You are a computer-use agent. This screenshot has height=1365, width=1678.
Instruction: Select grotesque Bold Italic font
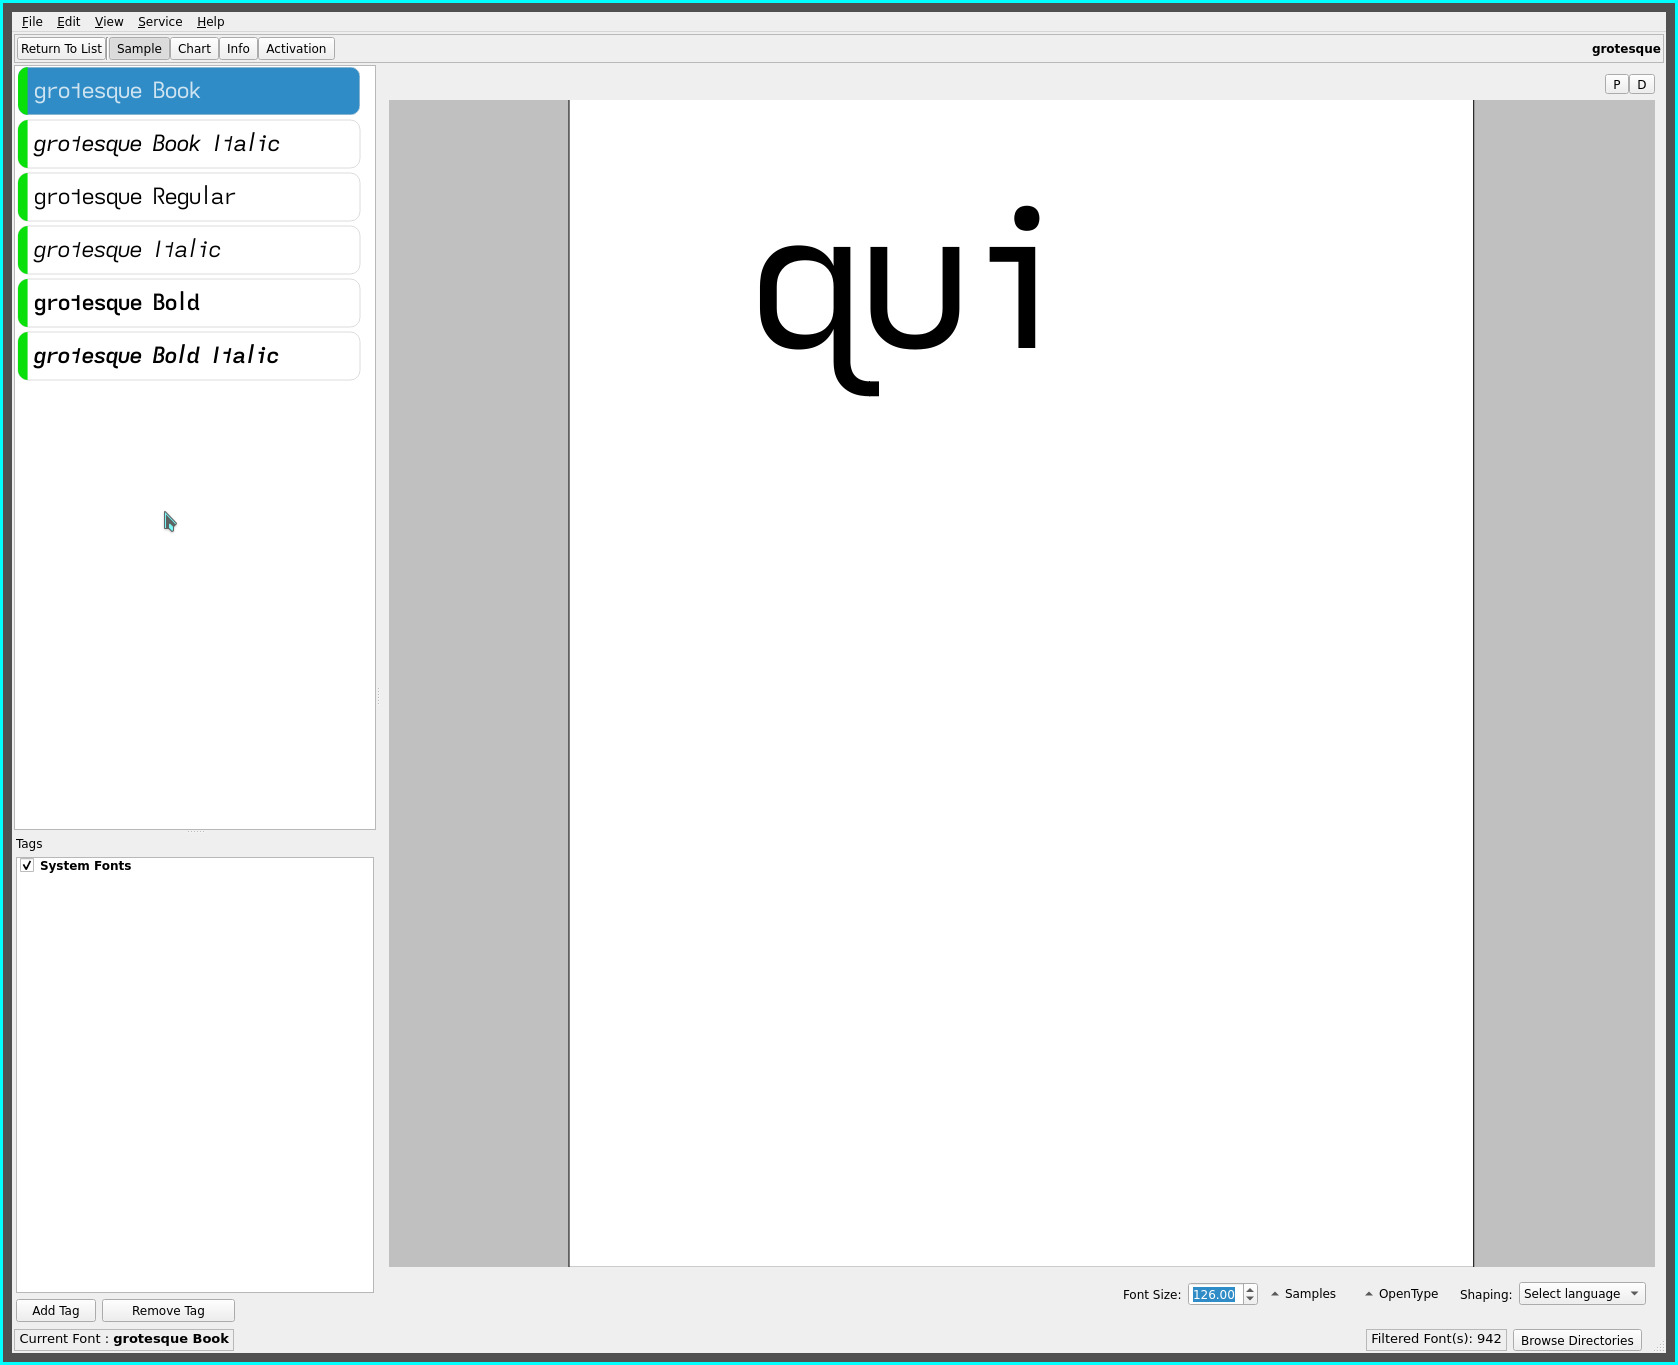pos(189,356)
